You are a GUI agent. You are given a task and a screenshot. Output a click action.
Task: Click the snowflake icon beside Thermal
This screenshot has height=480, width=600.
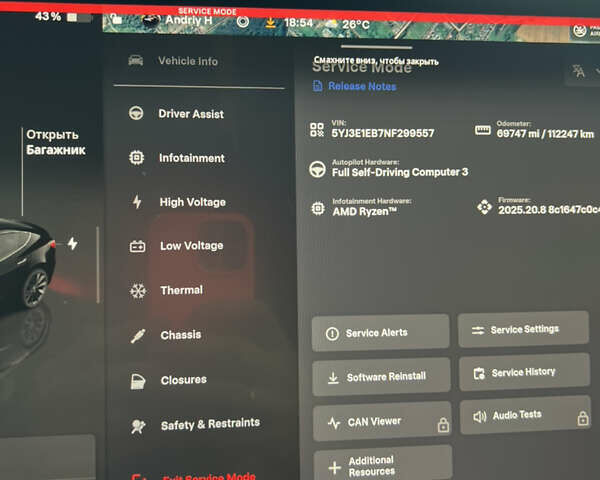(138, 291)
